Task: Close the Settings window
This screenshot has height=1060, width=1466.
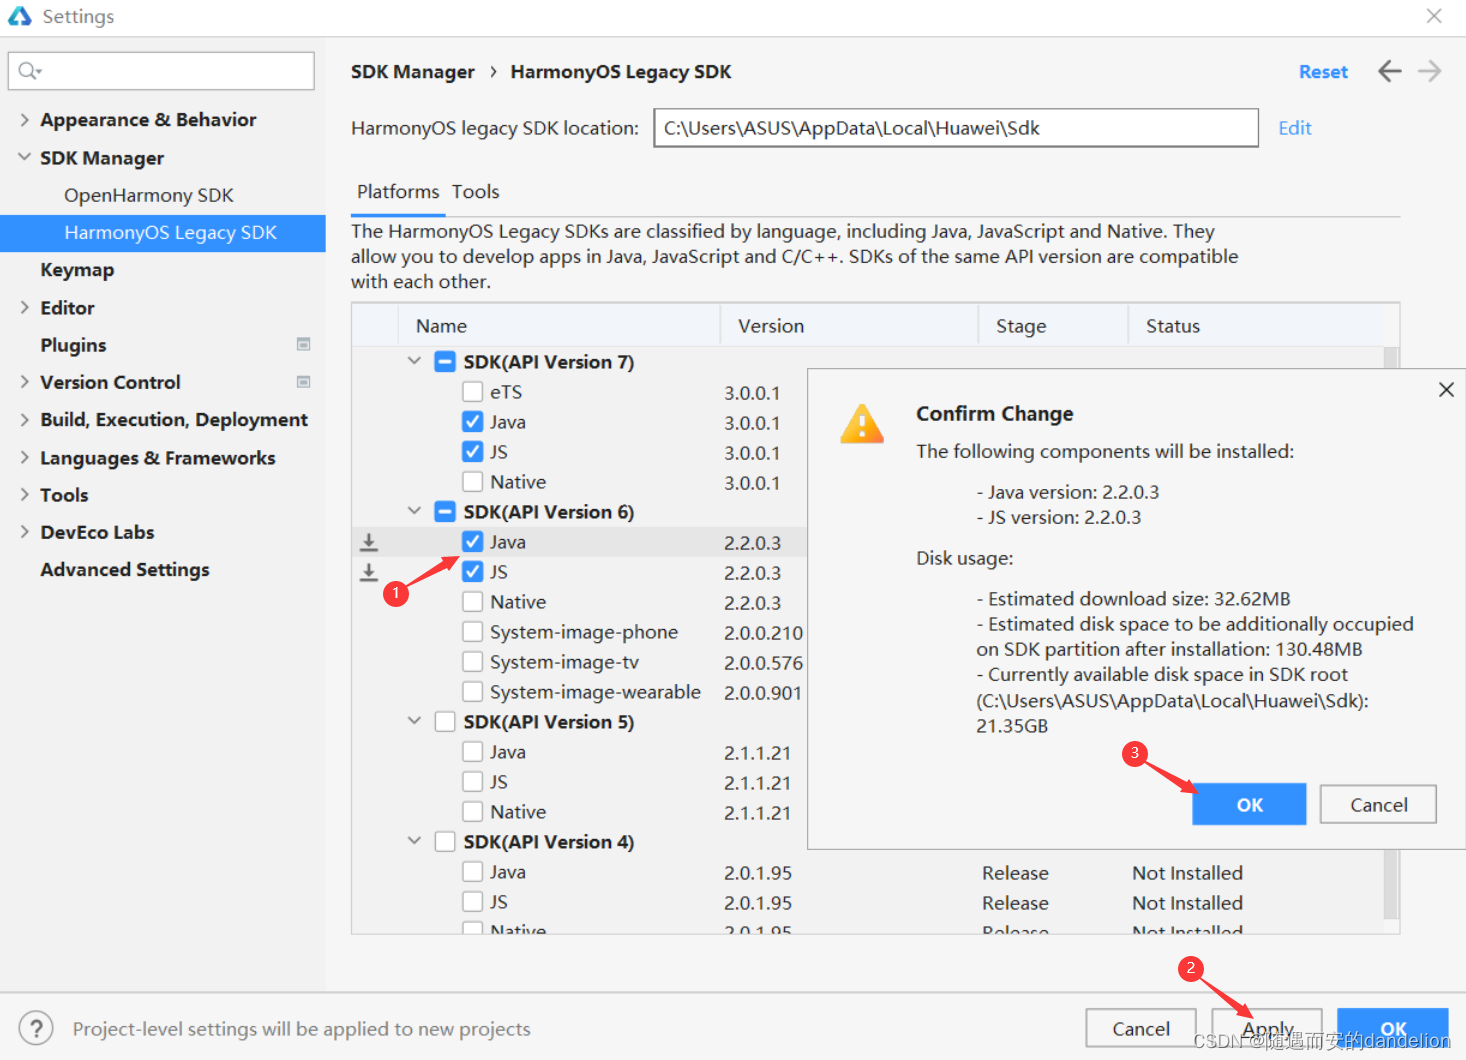Action: click(1434, 16)
